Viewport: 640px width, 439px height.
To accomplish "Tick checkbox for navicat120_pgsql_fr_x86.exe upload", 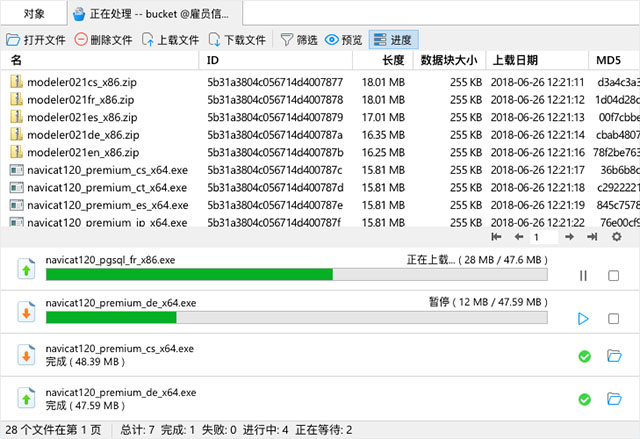I will click(x=613, y=276).
